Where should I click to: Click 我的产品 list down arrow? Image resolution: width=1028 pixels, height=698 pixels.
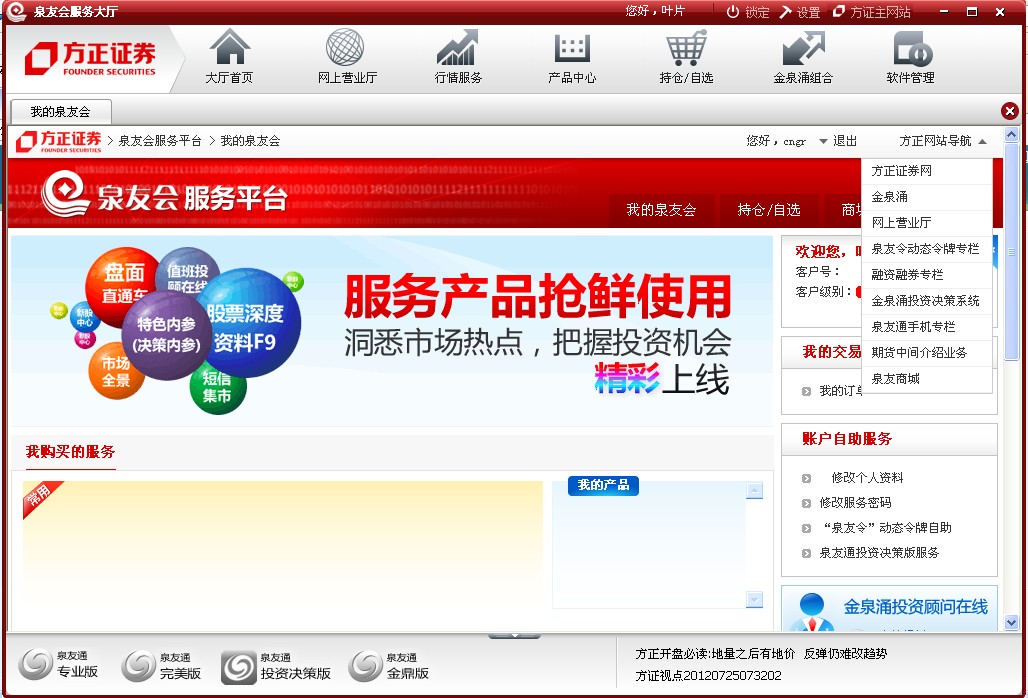click(755, 600)
